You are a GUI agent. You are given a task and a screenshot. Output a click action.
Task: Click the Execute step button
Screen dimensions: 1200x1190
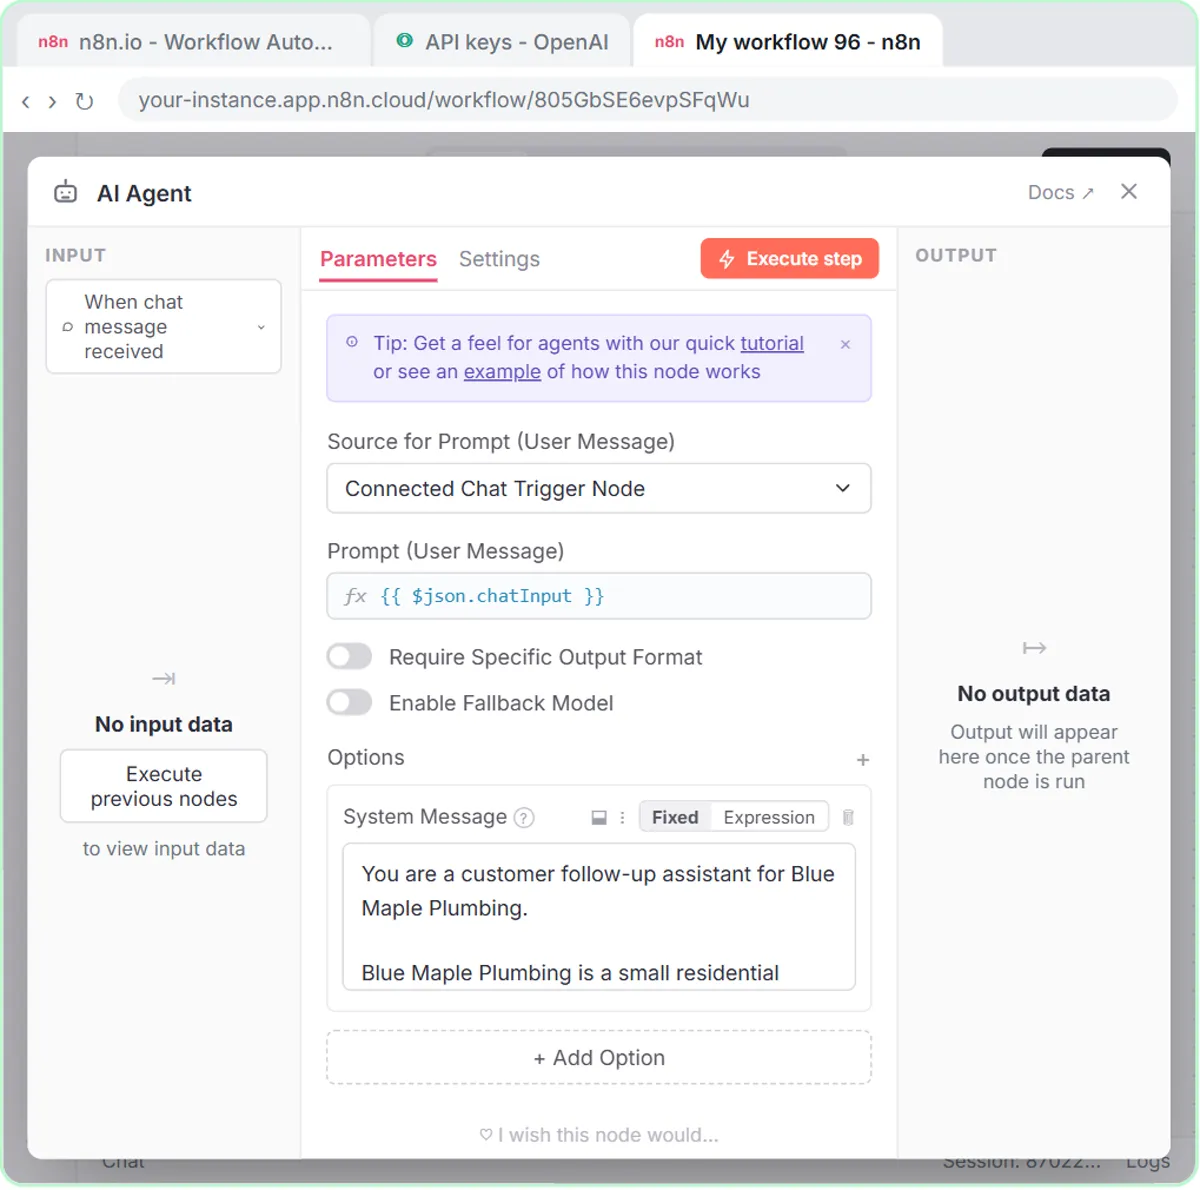pyautogui.click(x=790, y=259)
